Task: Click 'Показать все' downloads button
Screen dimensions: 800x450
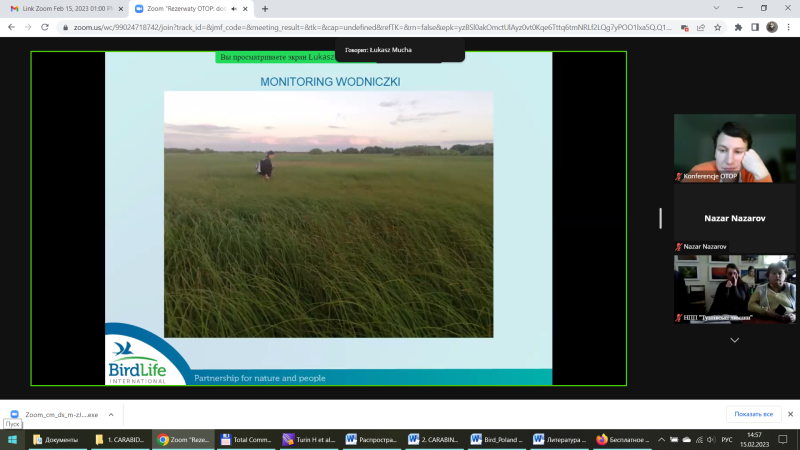Action: pos(753,414)
